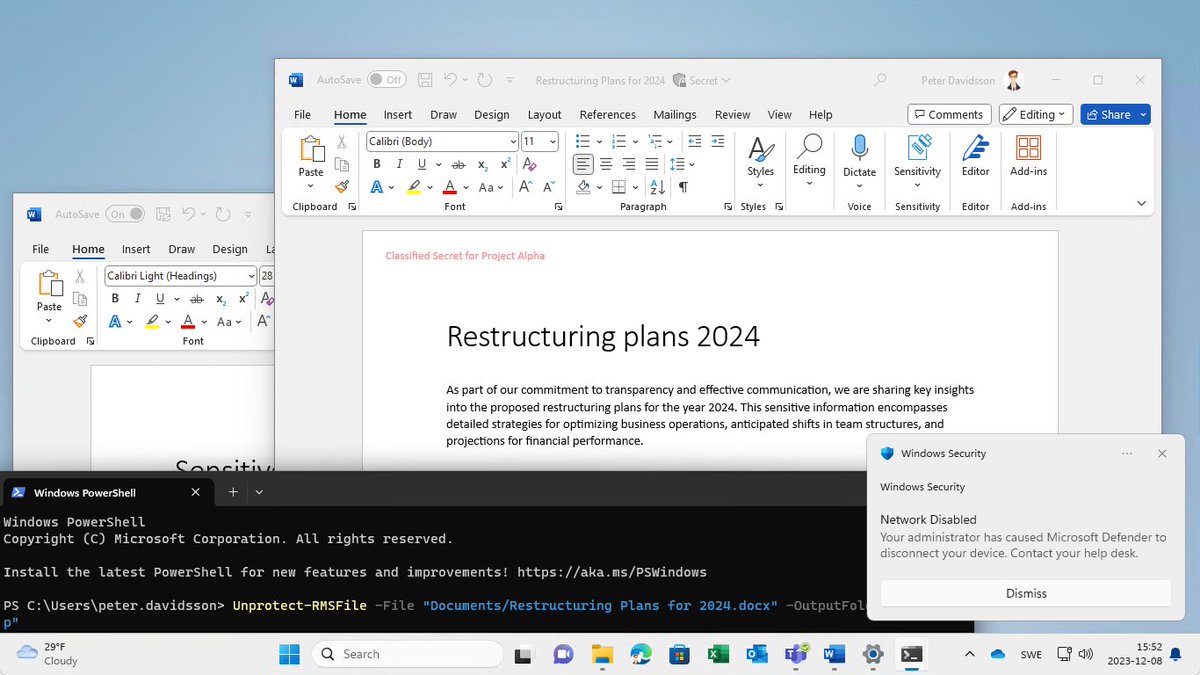1200x675 pixels.
Task: Open Insert tab in front Word window
Action: (398, 114)
